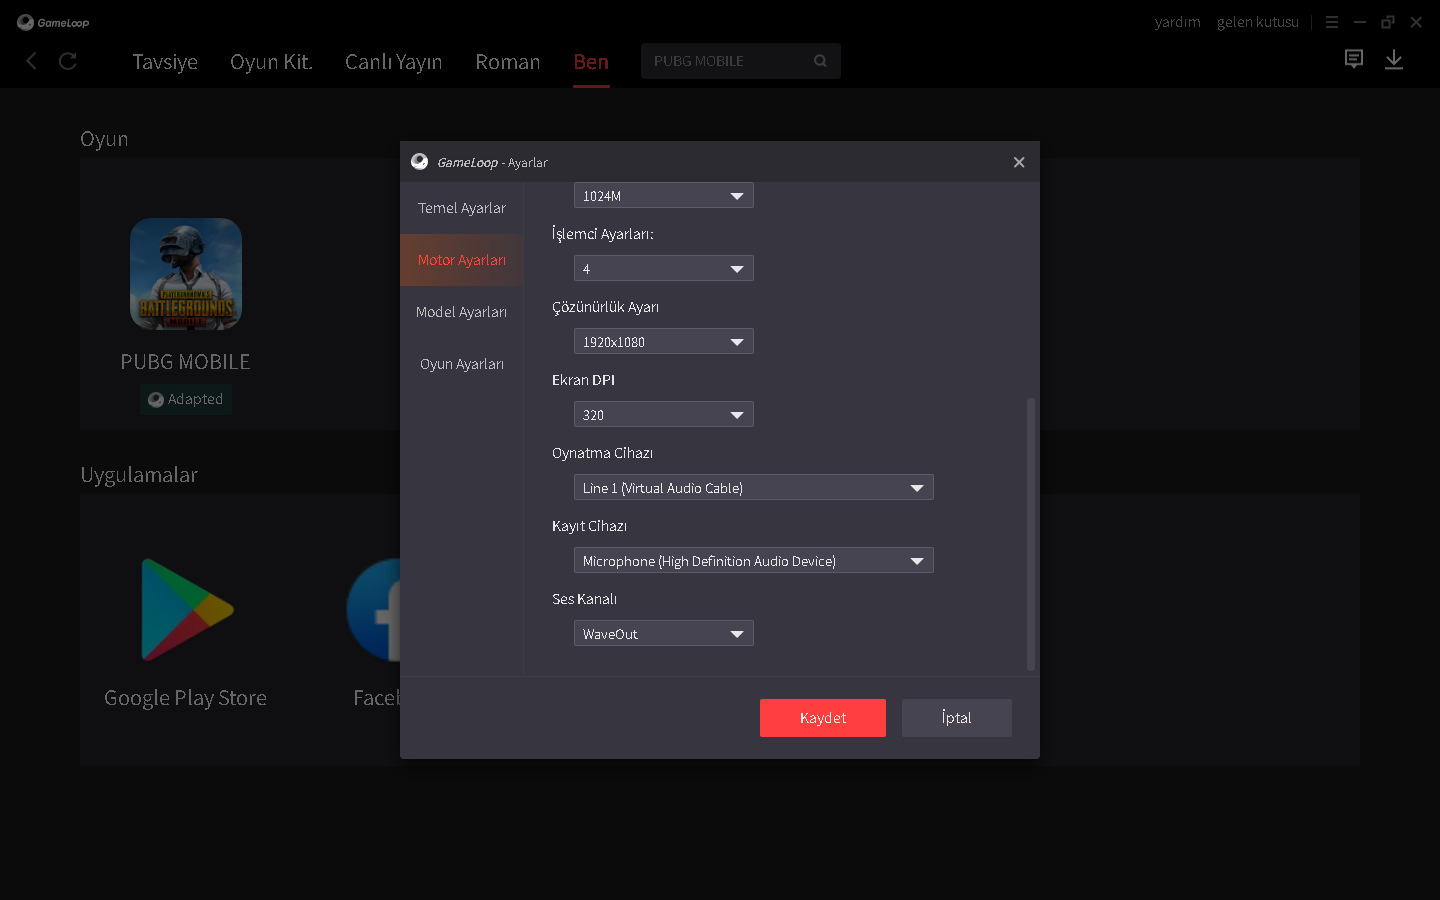Open the Ekran DPI 320 dropdown

[664, 414]
